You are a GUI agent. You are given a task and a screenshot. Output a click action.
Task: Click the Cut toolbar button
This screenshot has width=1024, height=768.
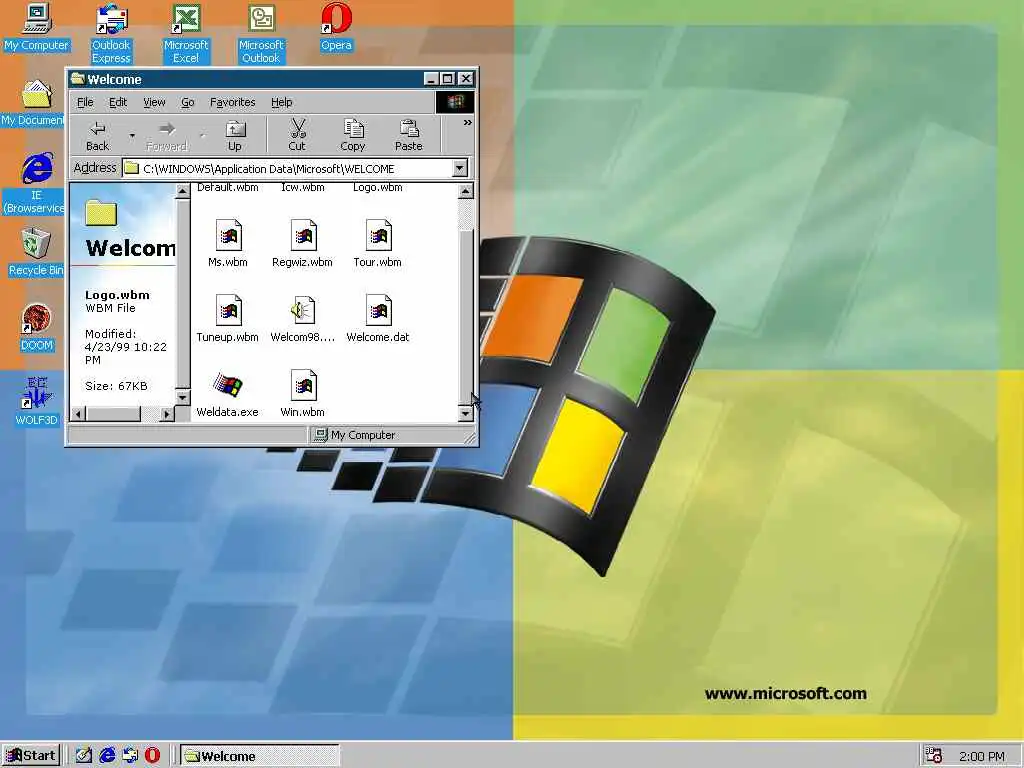tap(297, 136)
